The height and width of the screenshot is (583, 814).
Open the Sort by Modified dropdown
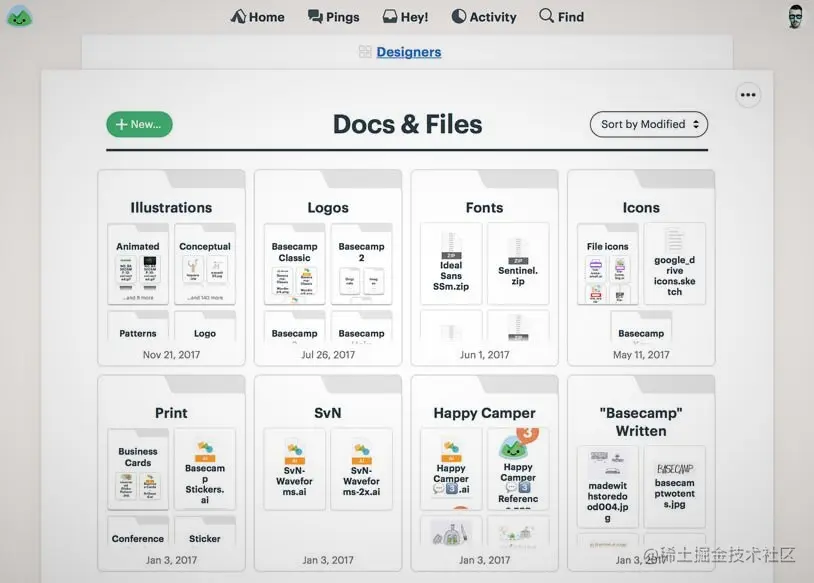coord(648,125)
